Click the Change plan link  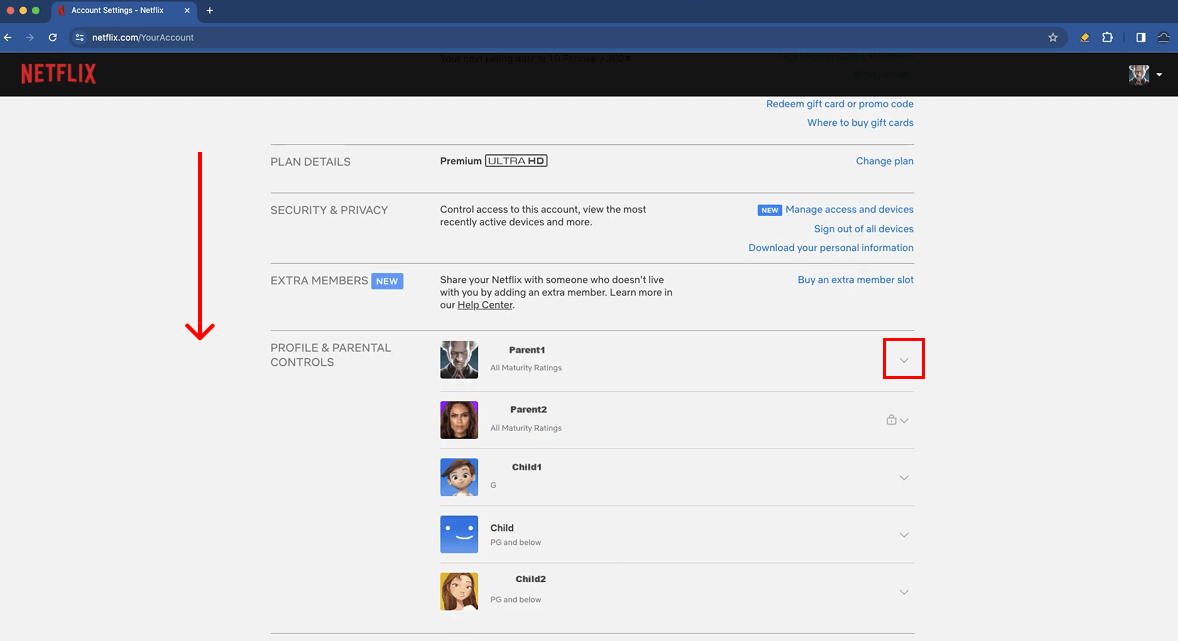pyautogui.click(x=884, y=160)
